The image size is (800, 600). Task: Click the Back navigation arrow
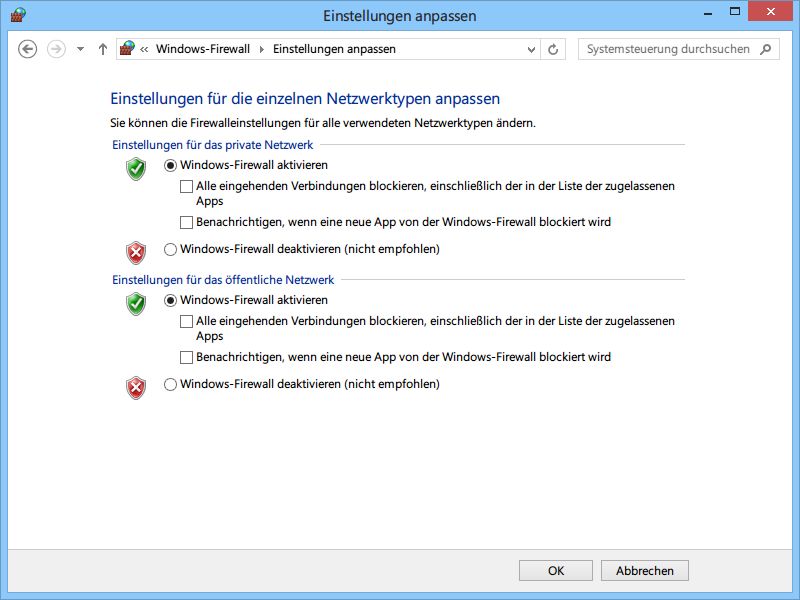tap(28, 49)
